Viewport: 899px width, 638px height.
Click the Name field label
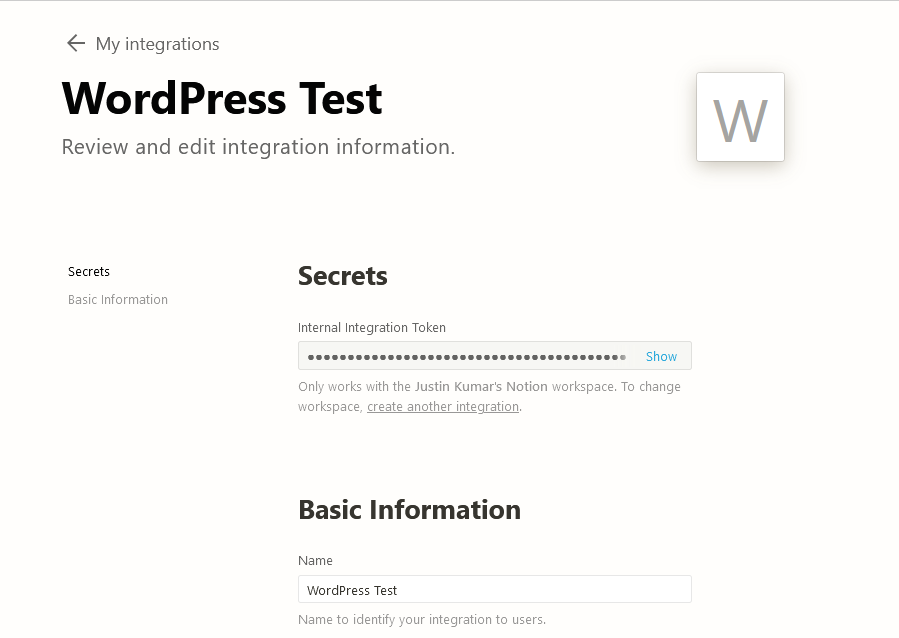click(315, 561)
